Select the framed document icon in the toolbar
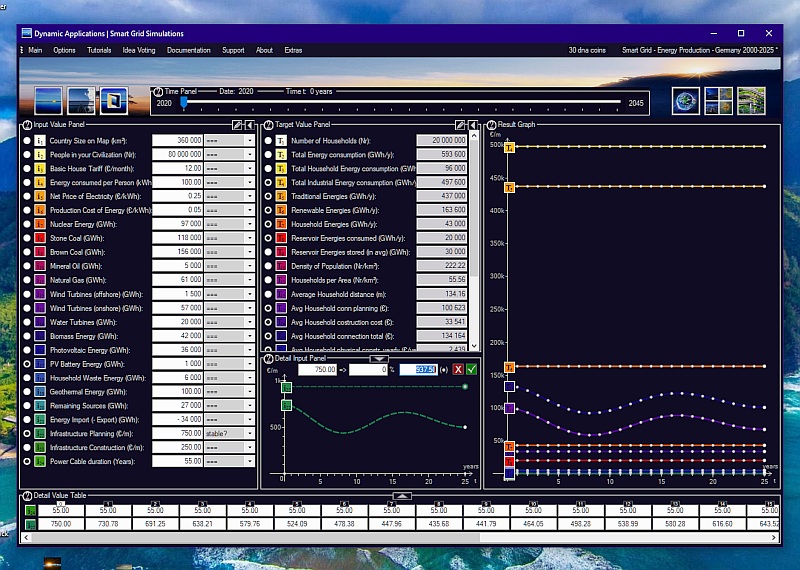800x570 pixels. (113, 101)
